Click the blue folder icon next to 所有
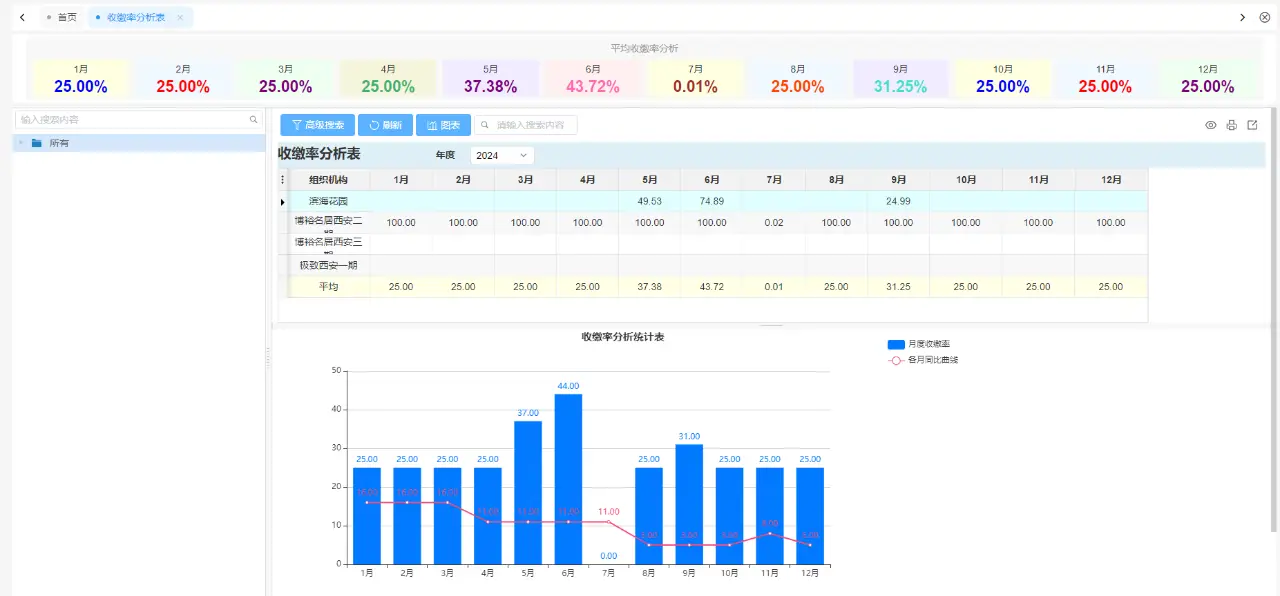Screen dimensions: 1280x596 [37, 143]
